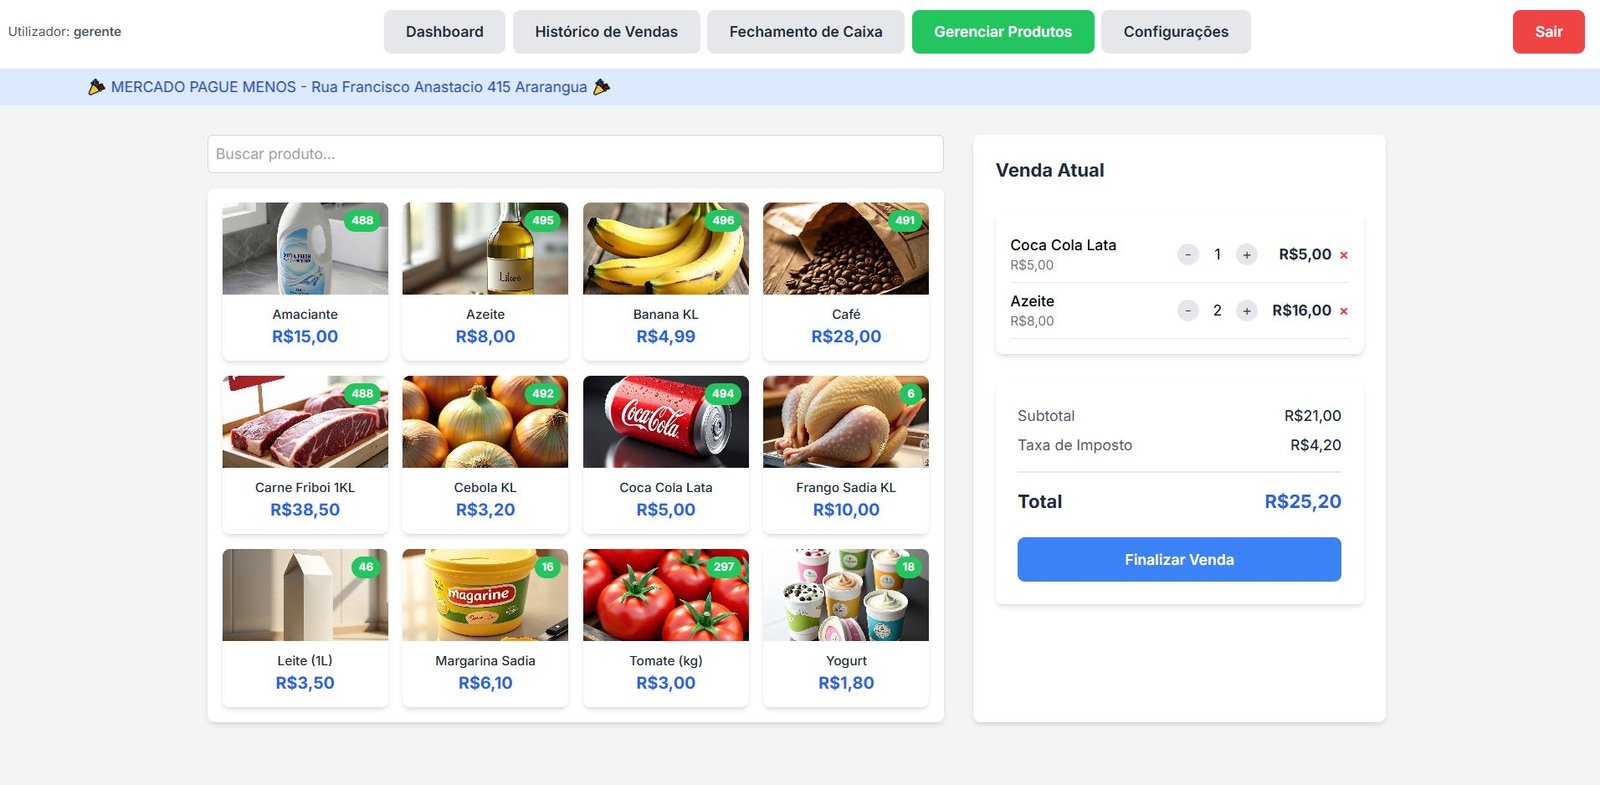Focus the Buscar produto search field

click(x=575, y=154)
